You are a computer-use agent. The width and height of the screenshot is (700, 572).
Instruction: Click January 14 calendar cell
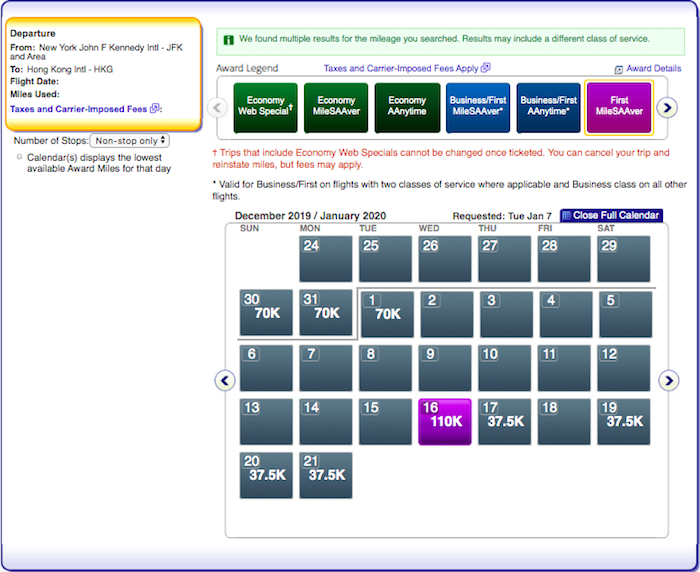click(325, 422)
